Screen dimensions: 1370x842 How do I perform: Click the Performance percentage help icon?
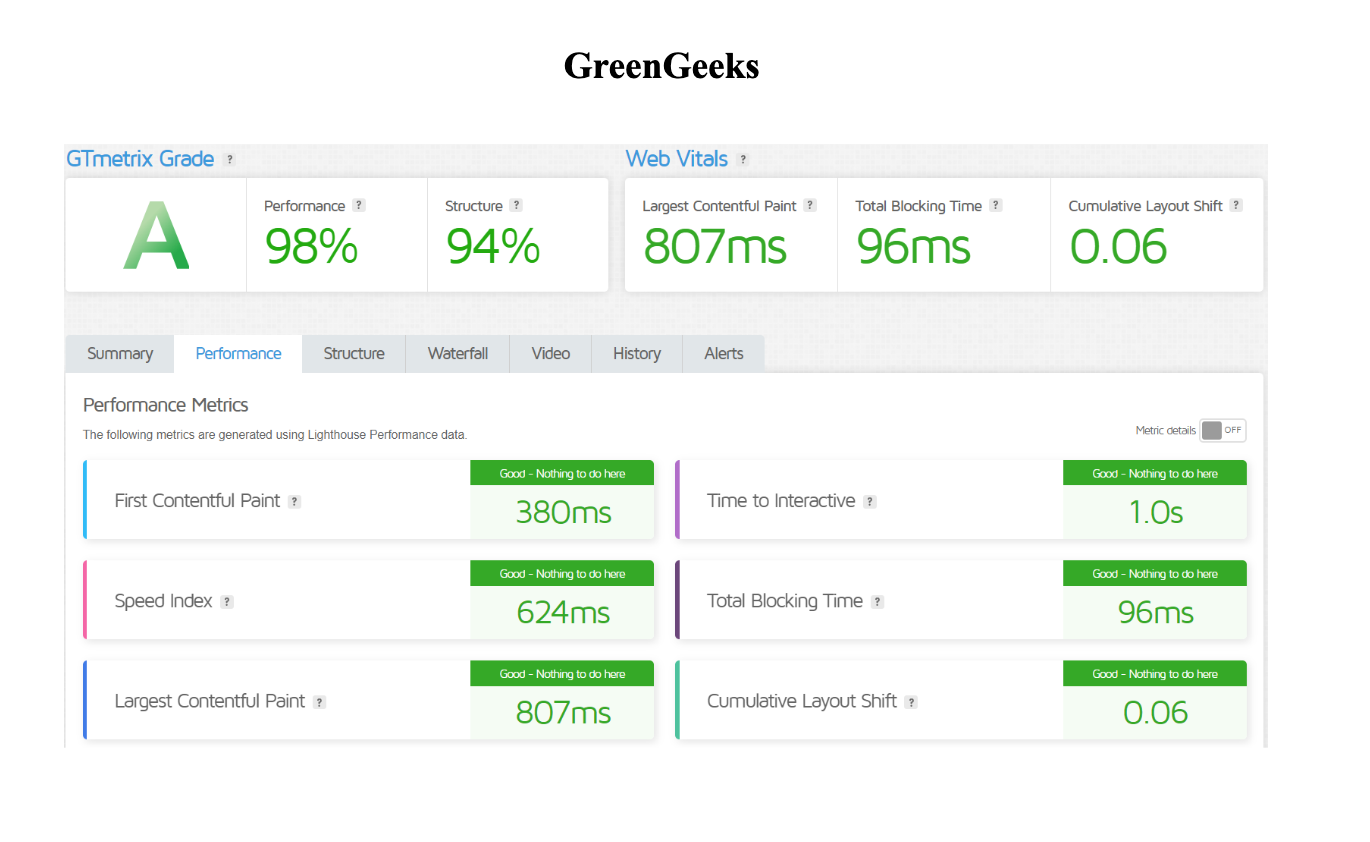point(361,205)
